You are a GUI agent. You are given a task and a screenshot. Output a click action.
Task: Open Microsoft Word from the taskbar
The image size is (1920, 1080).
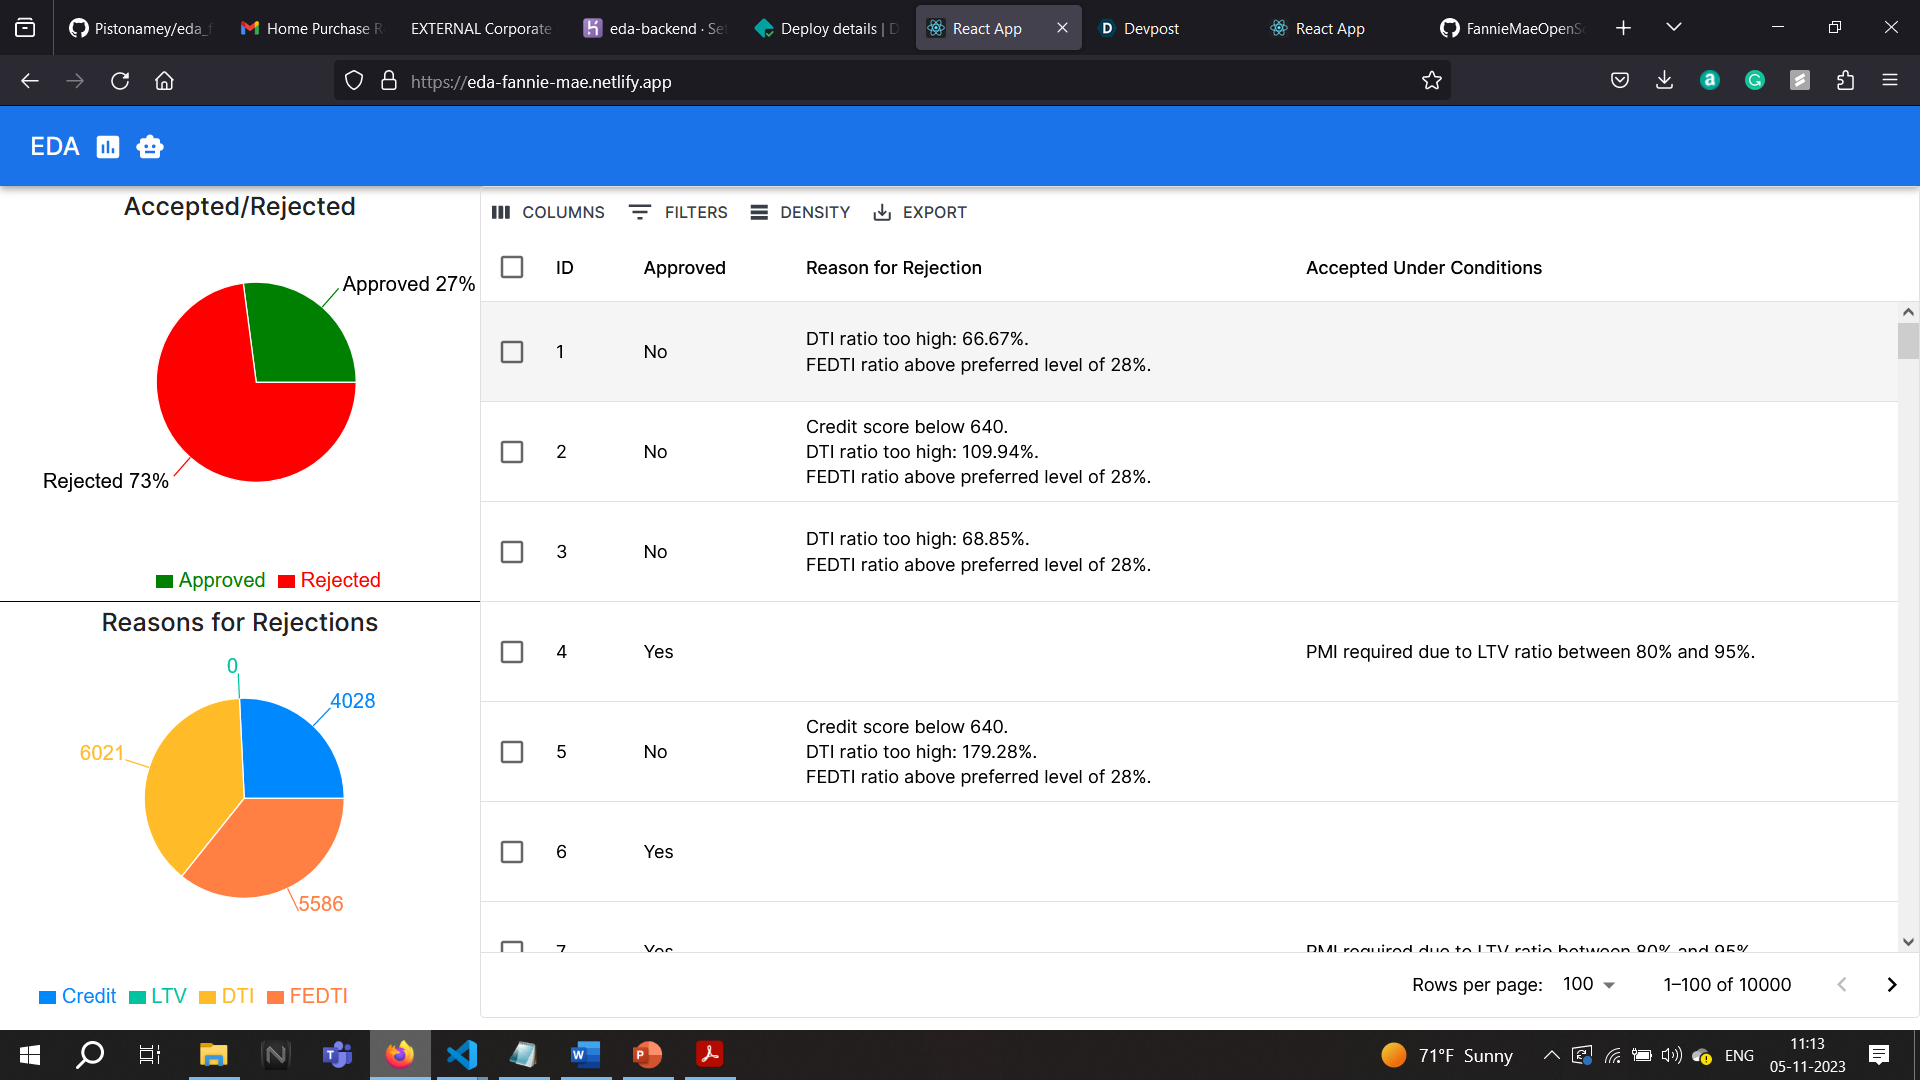point(585,1055)
